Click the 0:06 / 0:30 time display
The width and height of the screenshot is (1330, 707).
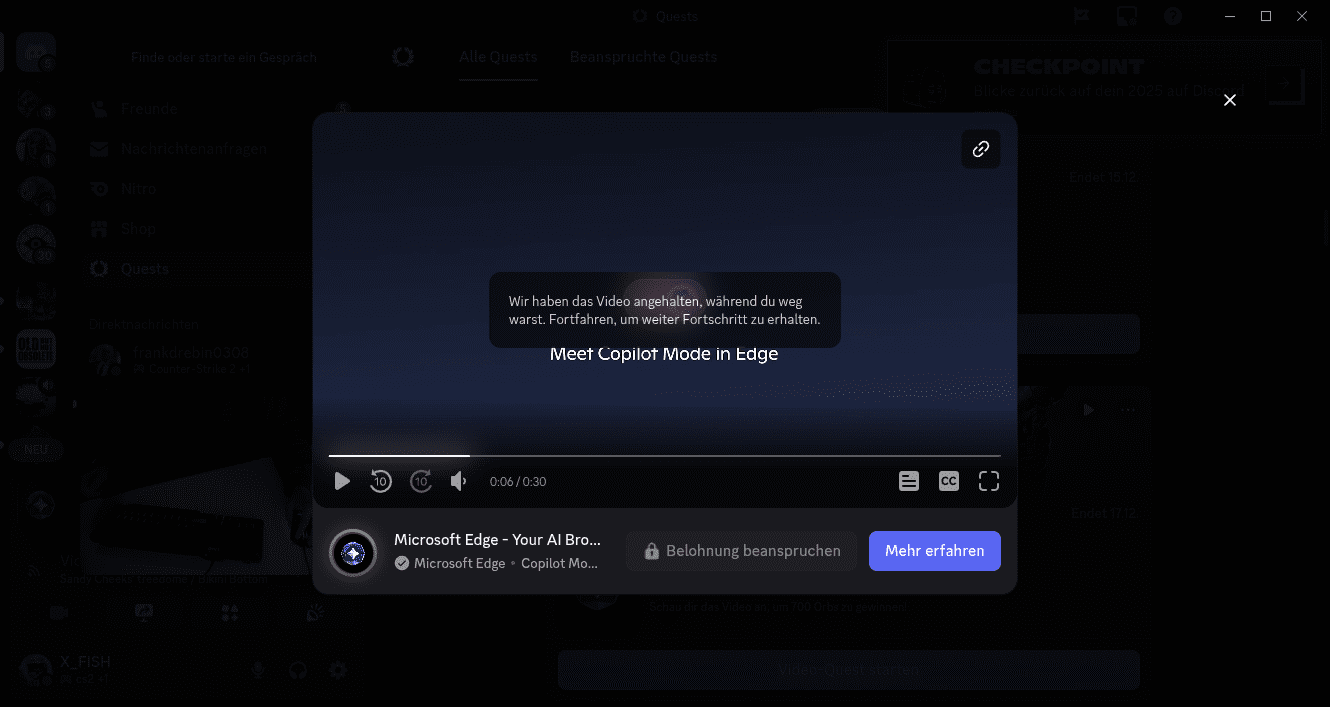point(518,481)
